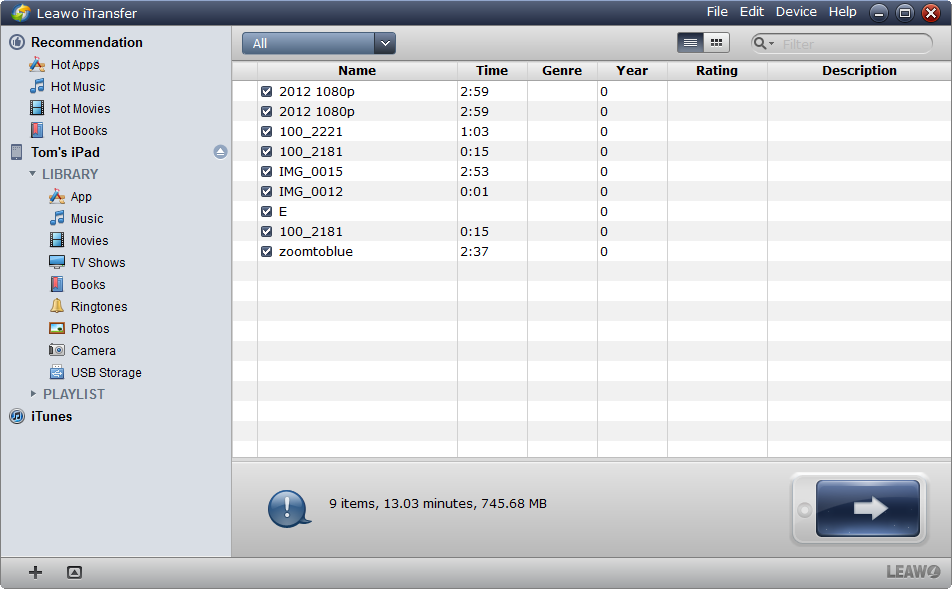The height and width of the screenshot is (589, 952).
Task: Open the Edit menu
Action: tap(752, 12)
